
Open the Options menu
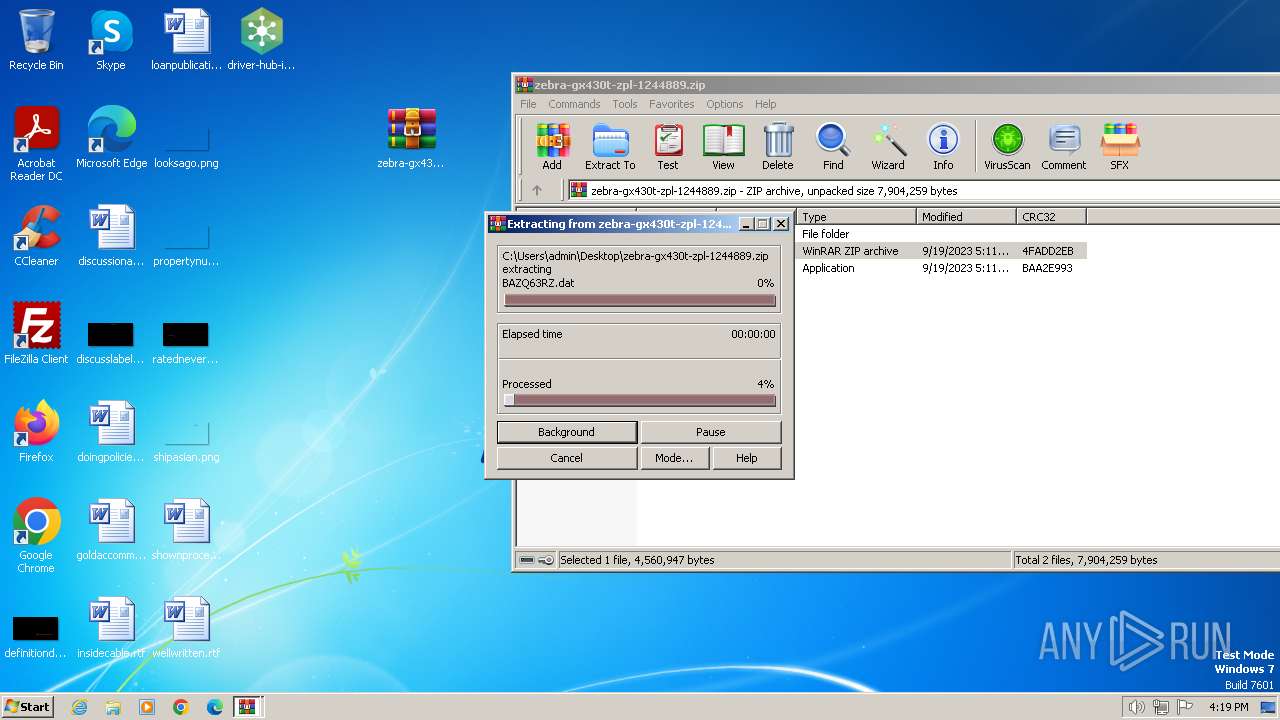tap(725, 104)
